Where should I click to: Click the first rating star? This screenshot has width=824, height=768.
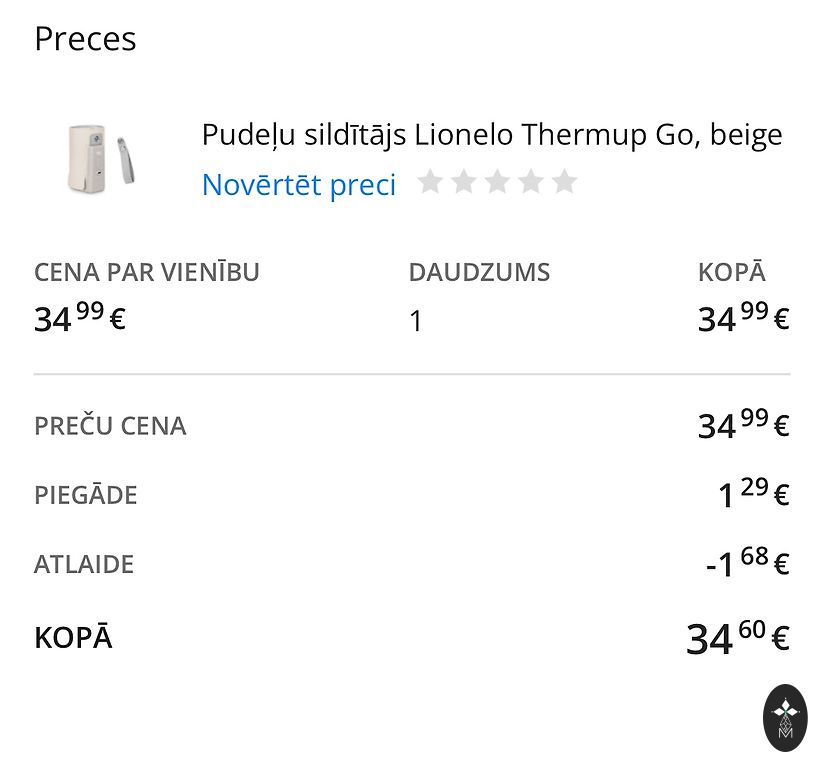pos(430,182)
